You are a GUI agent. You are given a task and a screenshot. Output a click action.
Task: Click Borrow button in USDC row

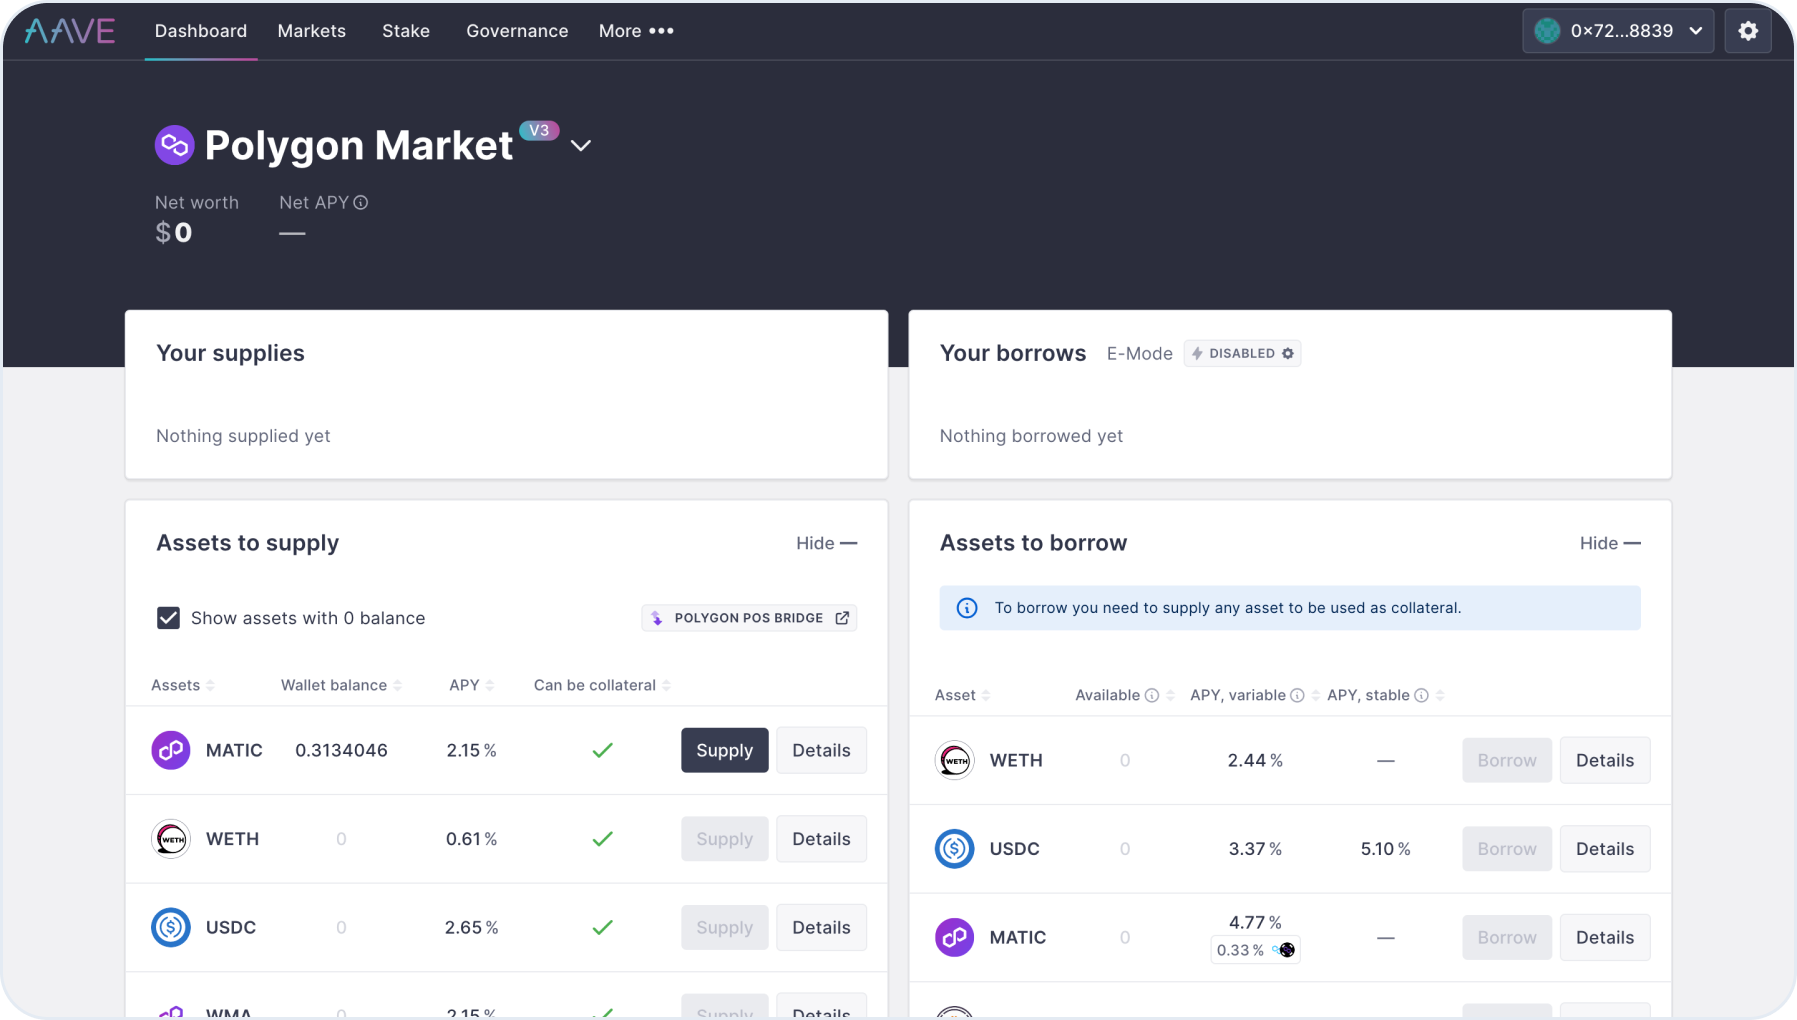click(1507, 849)
